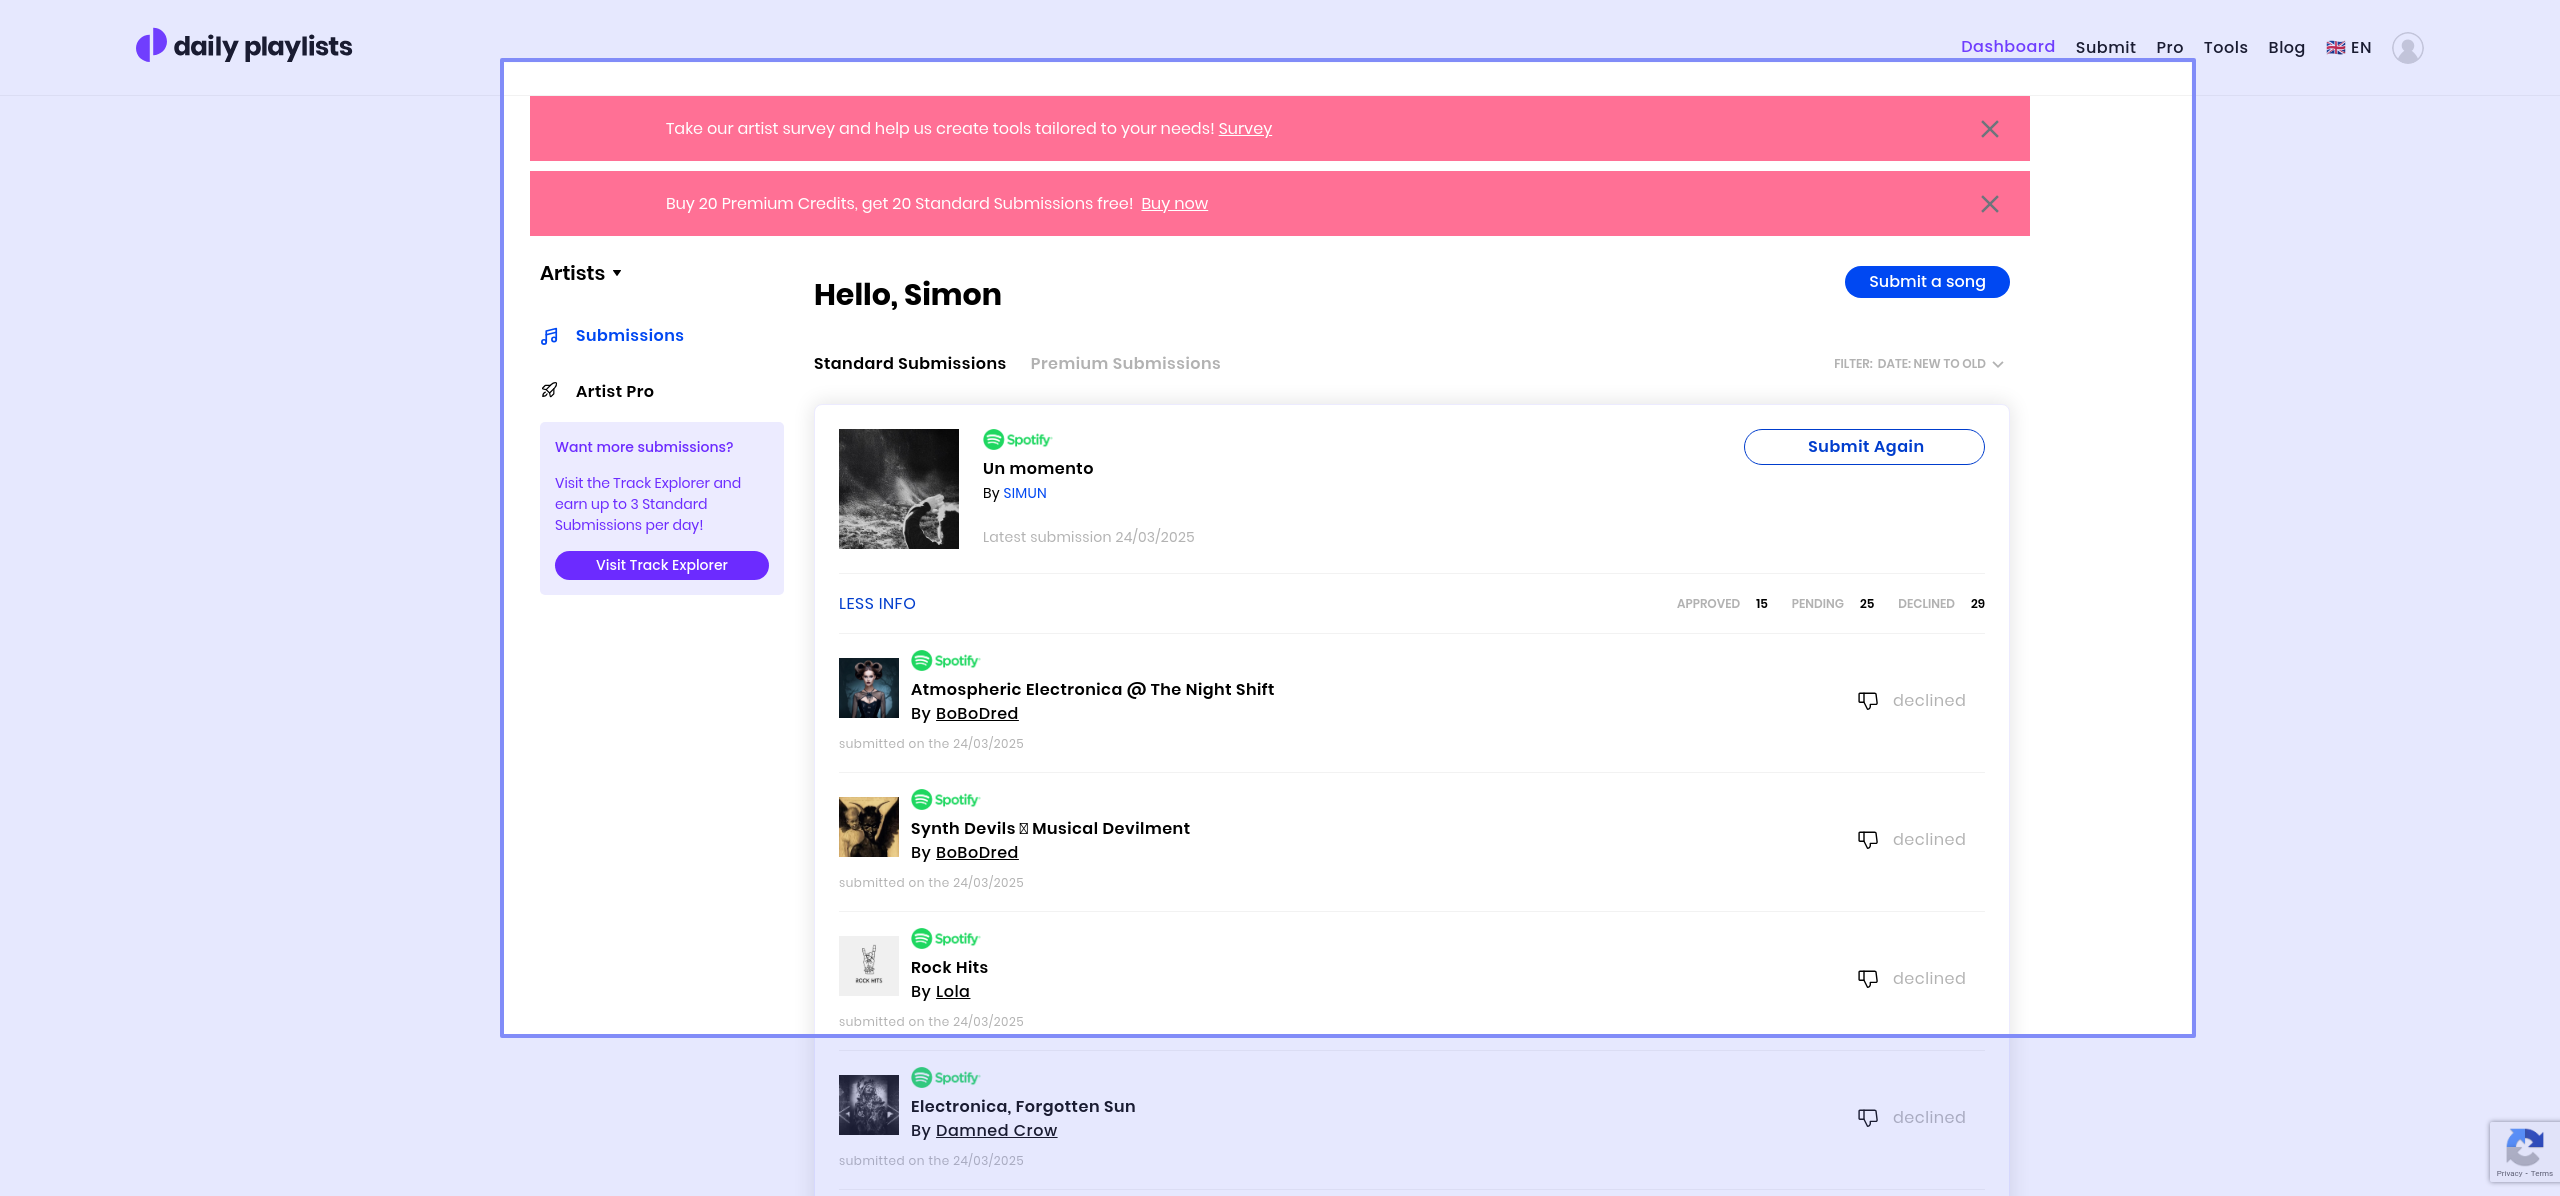The height and width of the screenshot is (1196, 2560).
Task: Open the Tools menu item
Action: pyautogui.click(x=2225, y=47)
